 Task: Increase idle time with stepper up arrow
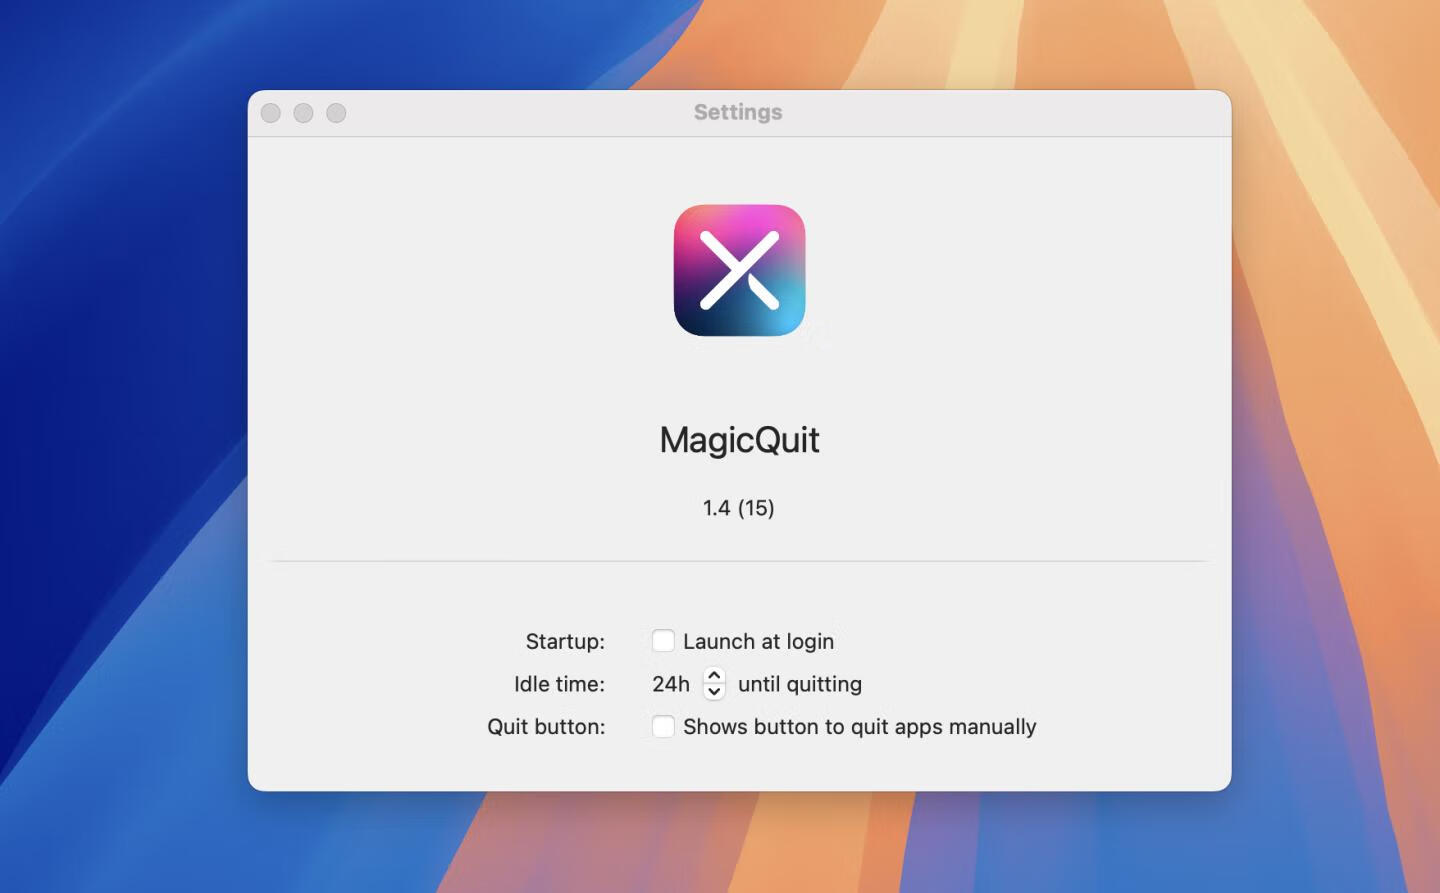(714, 676)
